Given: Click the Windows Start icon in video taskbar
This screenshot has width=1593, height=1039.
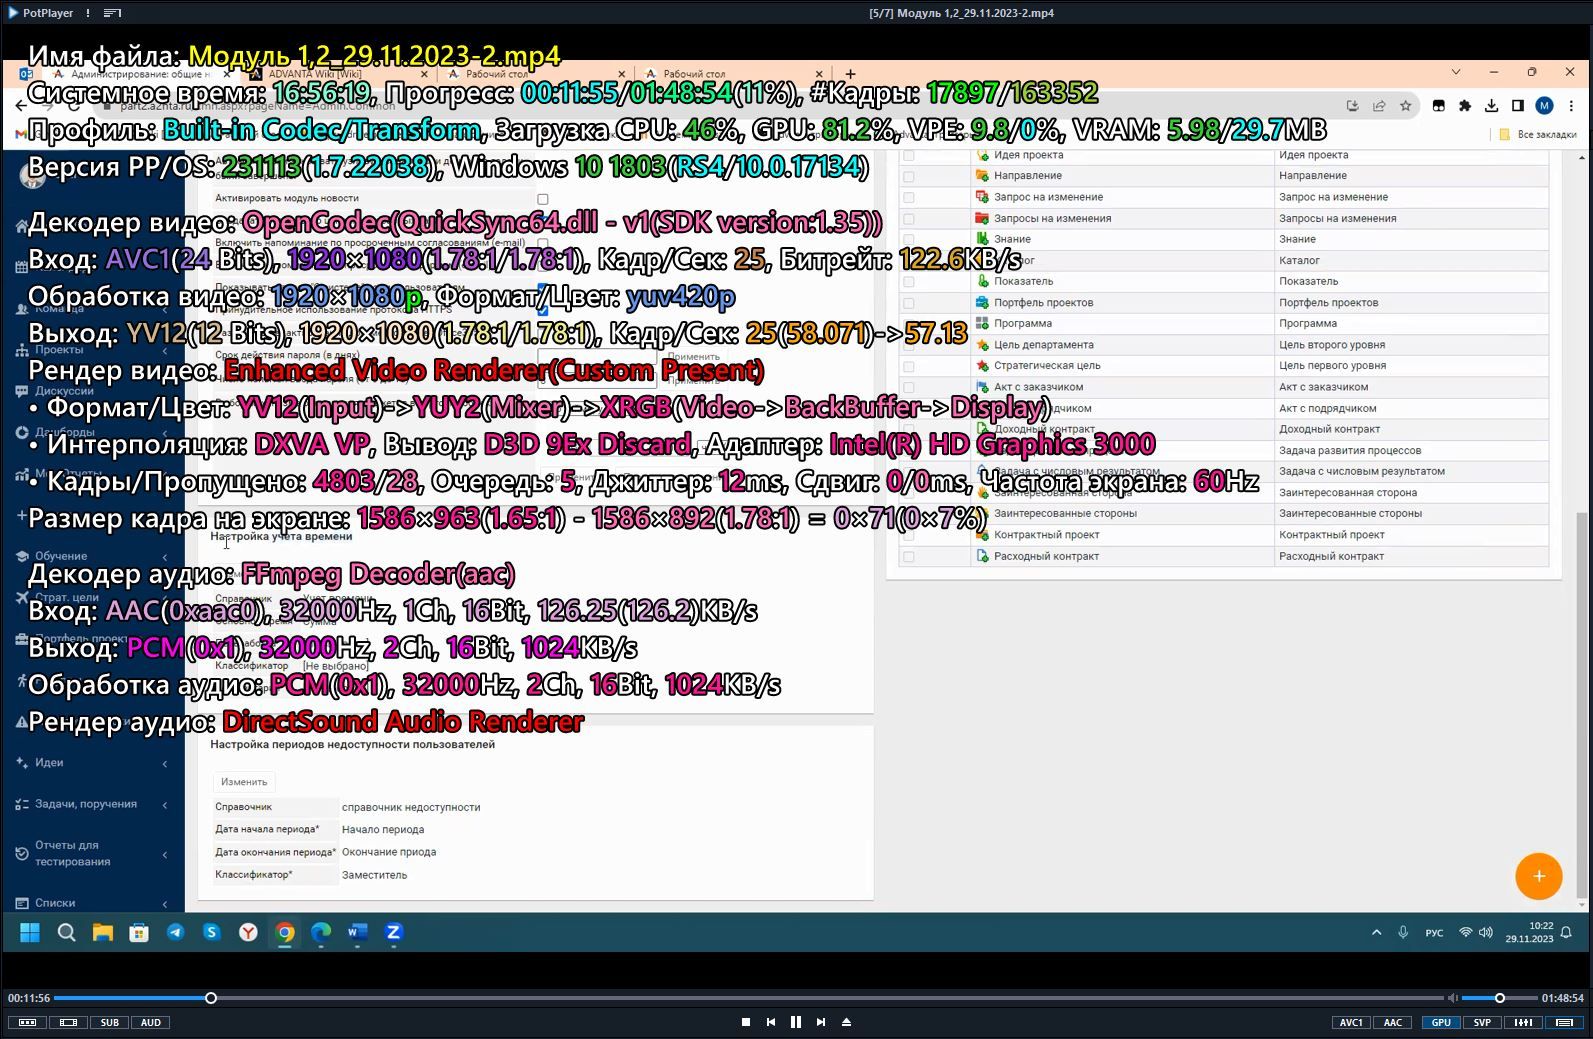Looking at the screenshot, I should (x=30, y=932).
